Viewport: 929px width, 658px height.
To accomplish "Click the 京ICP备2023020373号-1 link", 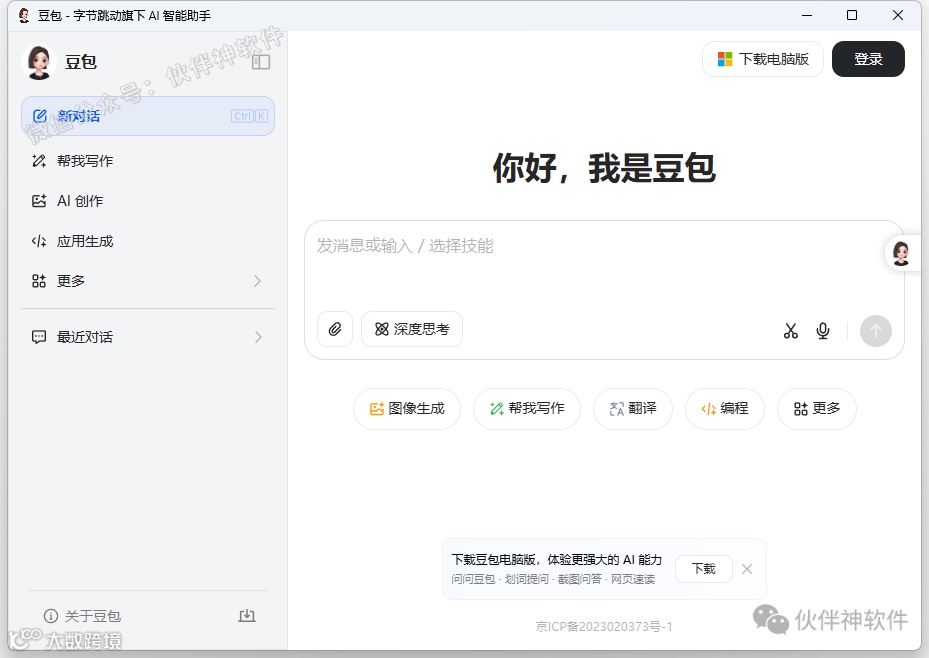I will 604,627.
